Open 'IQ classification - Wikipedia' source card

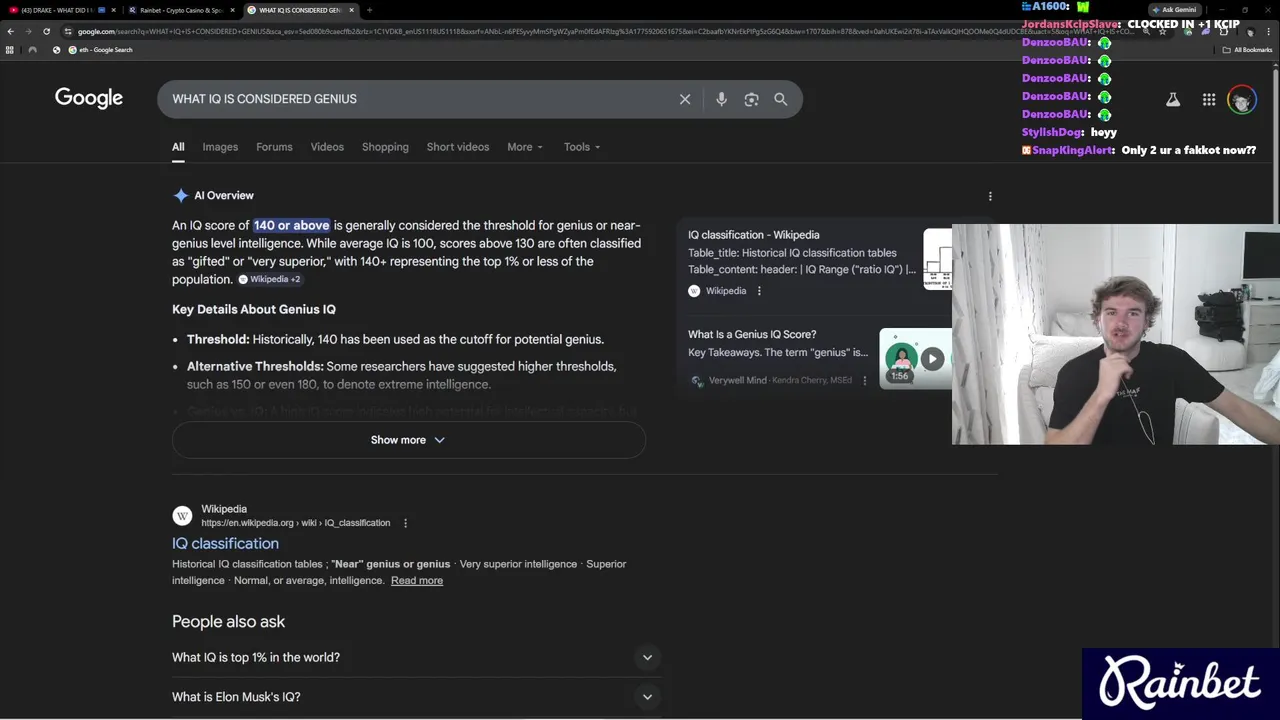point(753,235)
